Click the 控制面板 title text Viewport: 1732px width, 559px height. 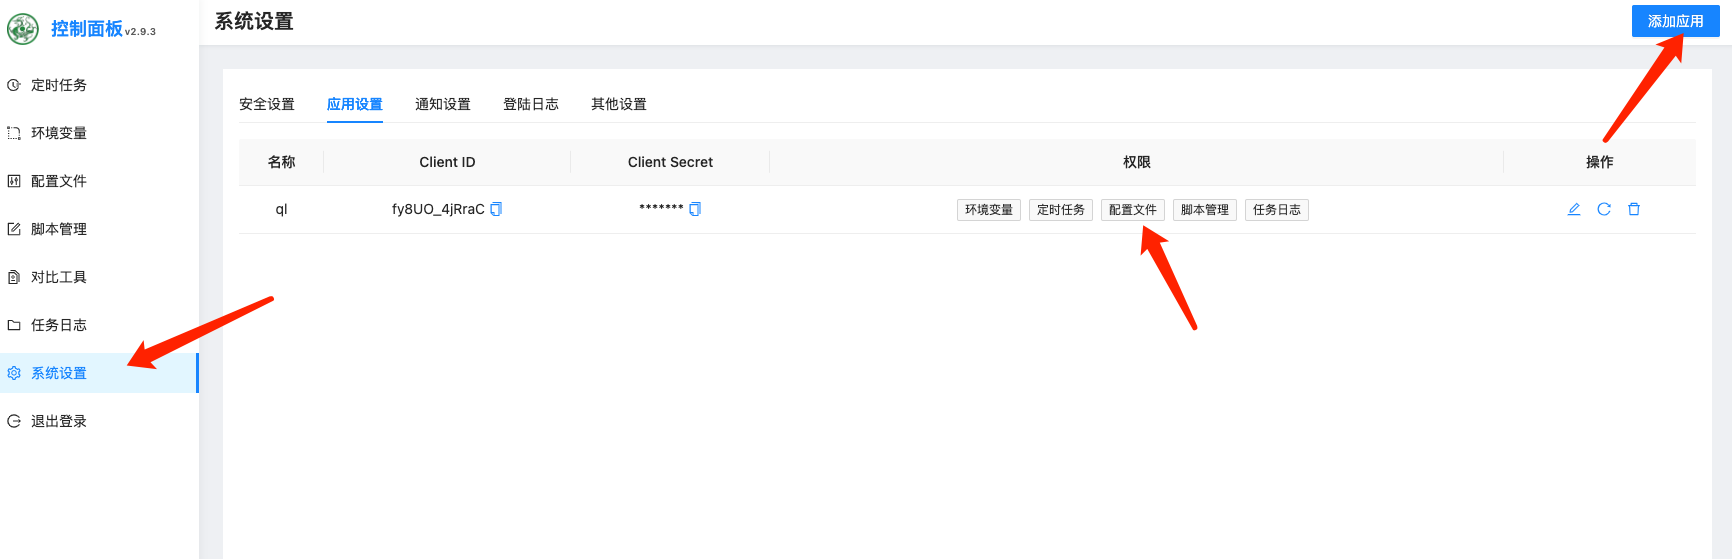(87, 29)
